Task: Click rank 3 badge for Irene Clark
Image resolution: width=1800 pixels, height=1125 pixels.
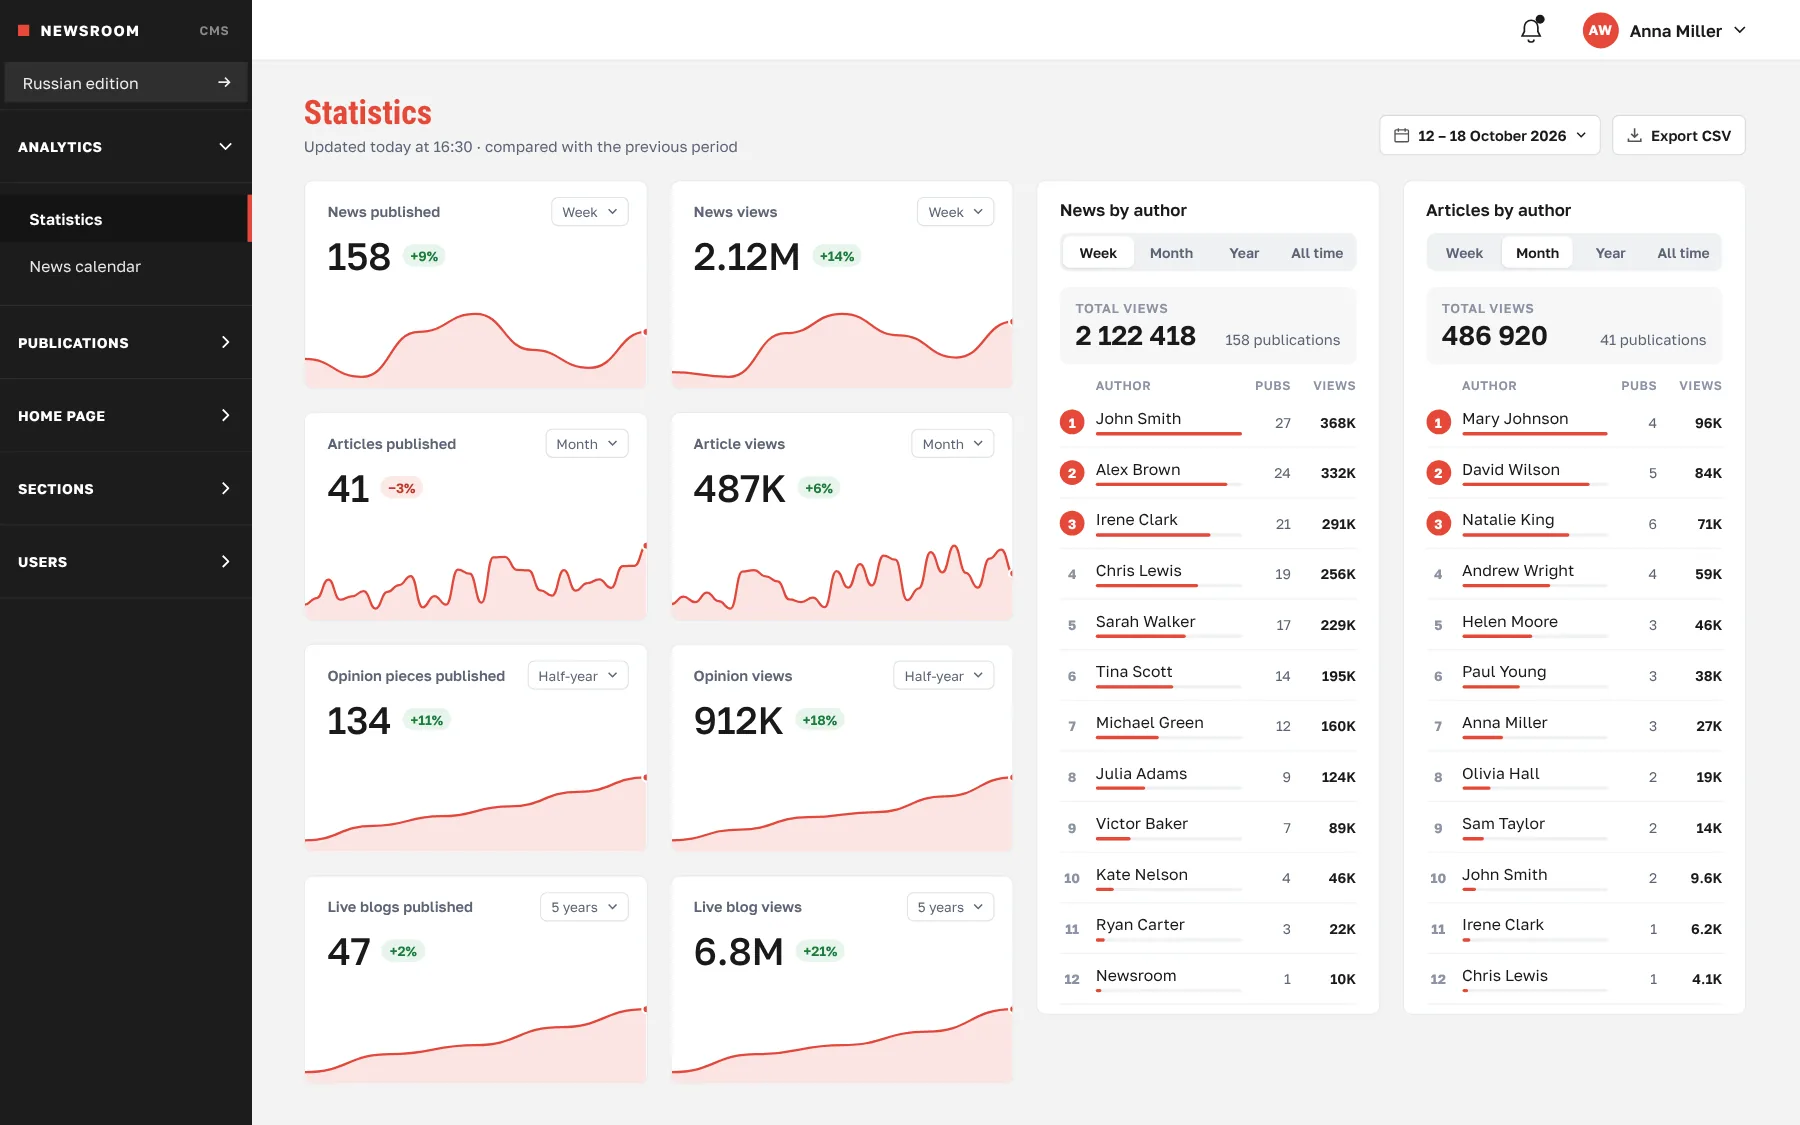Action: tap(1072, 523)
